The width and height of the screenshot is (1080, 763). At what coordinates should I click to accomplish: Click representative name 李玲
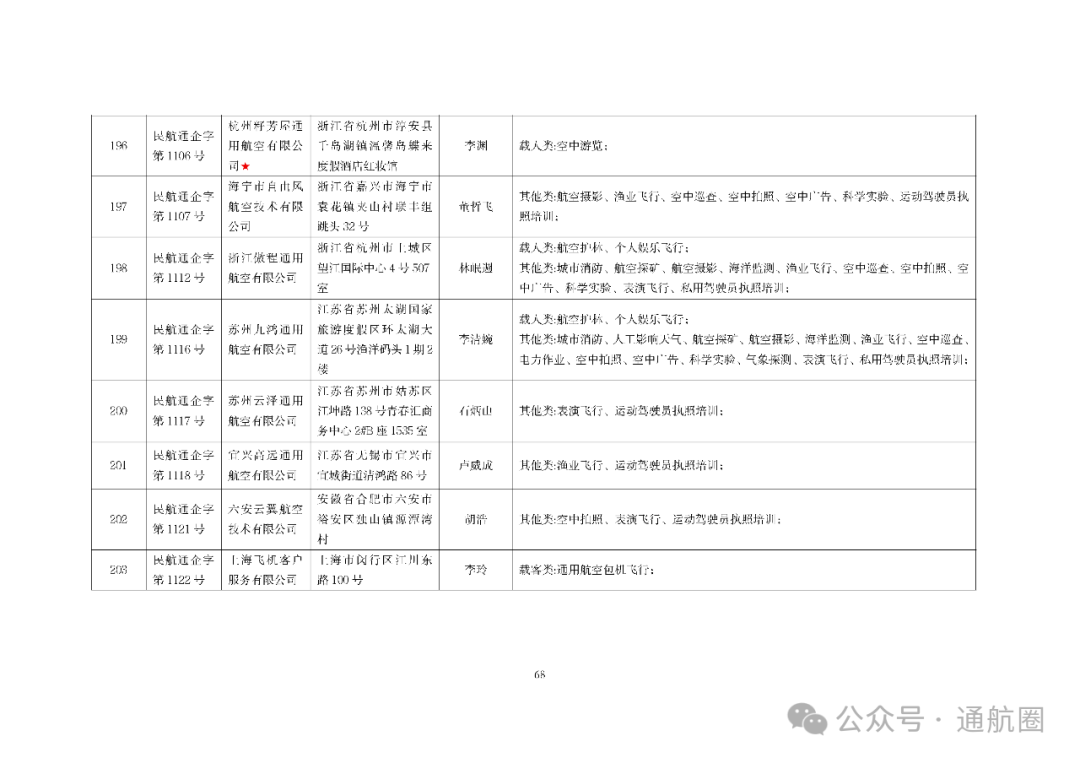click(476, 569)
